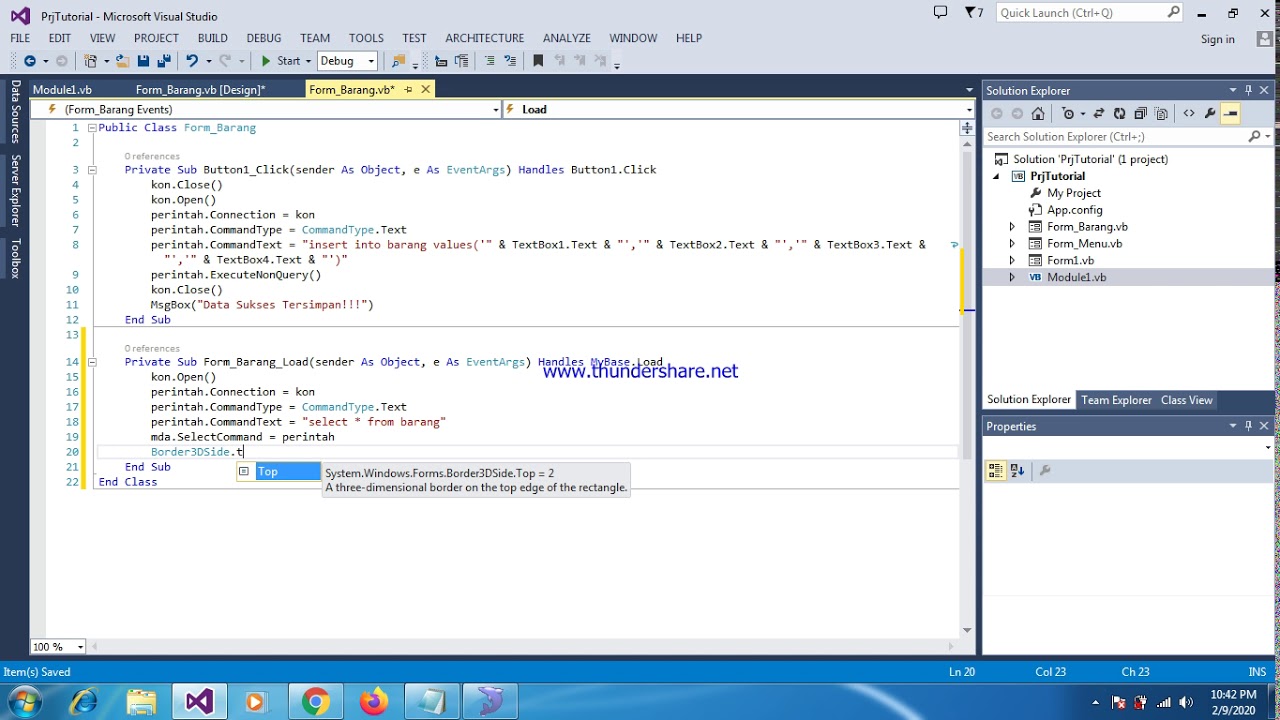The height and width of the screenshot is (720, 1280).
Task: Sort Properties panel alphabetically
Action: (1017, 470)
